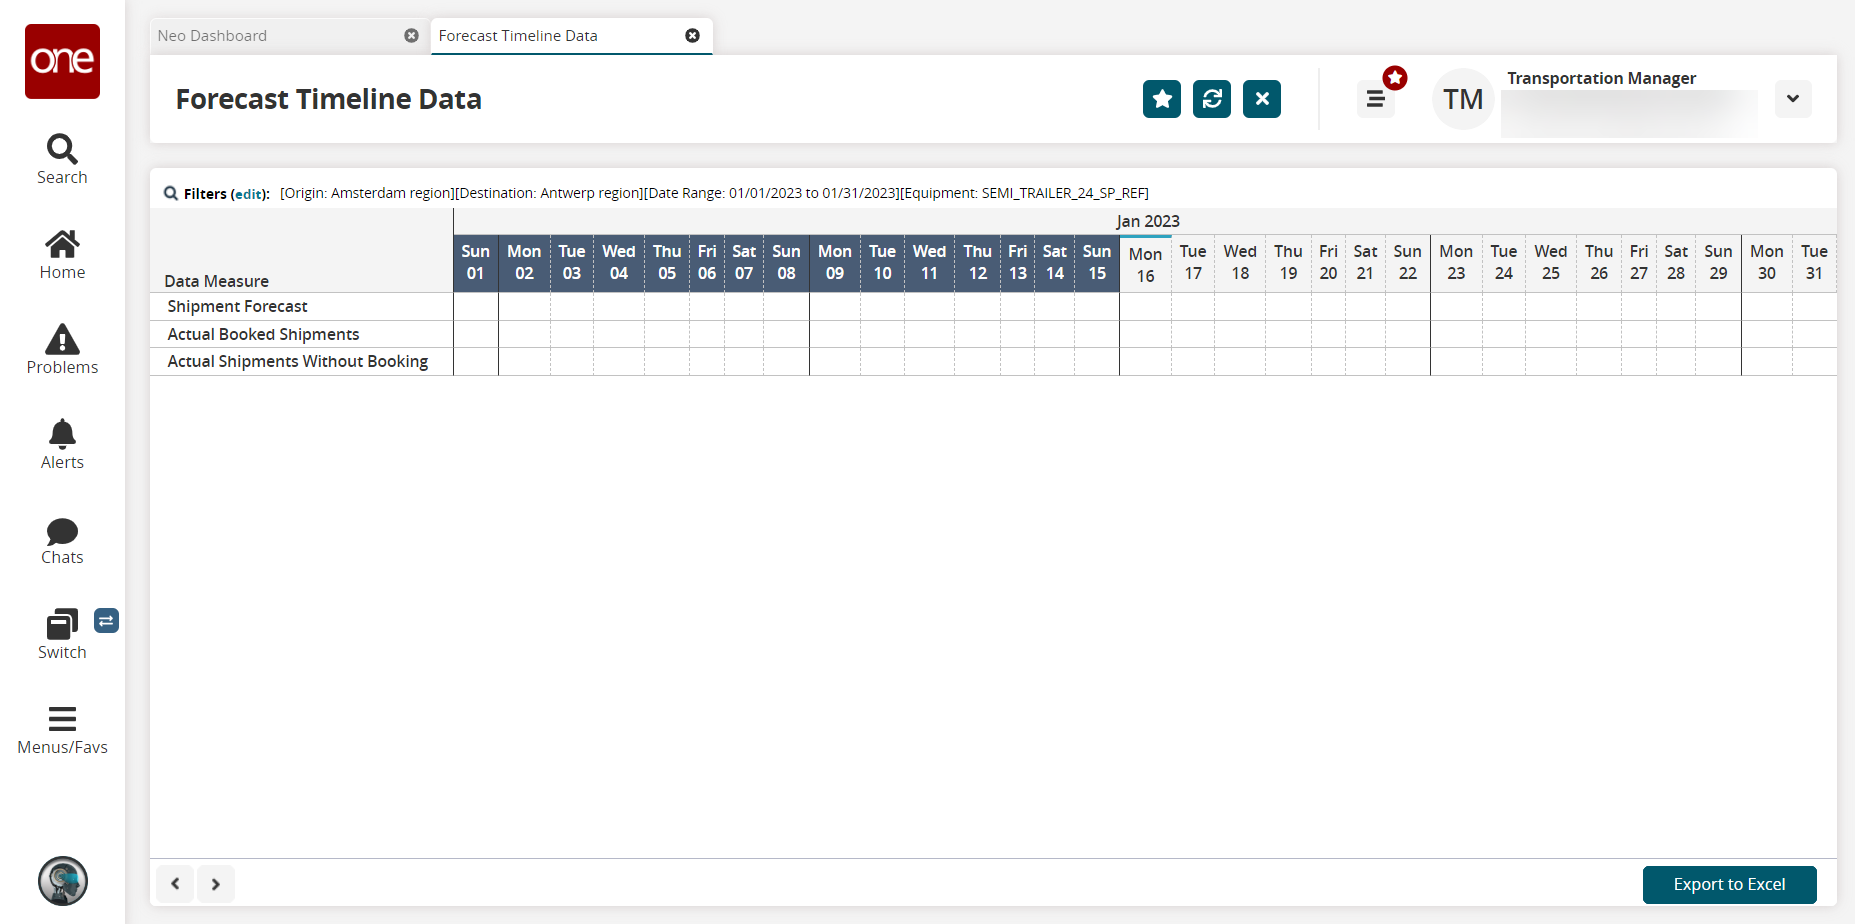Viewport: 1855px width, 924px height.
Task: Click the assistant avatar at sidebar bottom
Action: pyautogui.click(x=63, y=881)
